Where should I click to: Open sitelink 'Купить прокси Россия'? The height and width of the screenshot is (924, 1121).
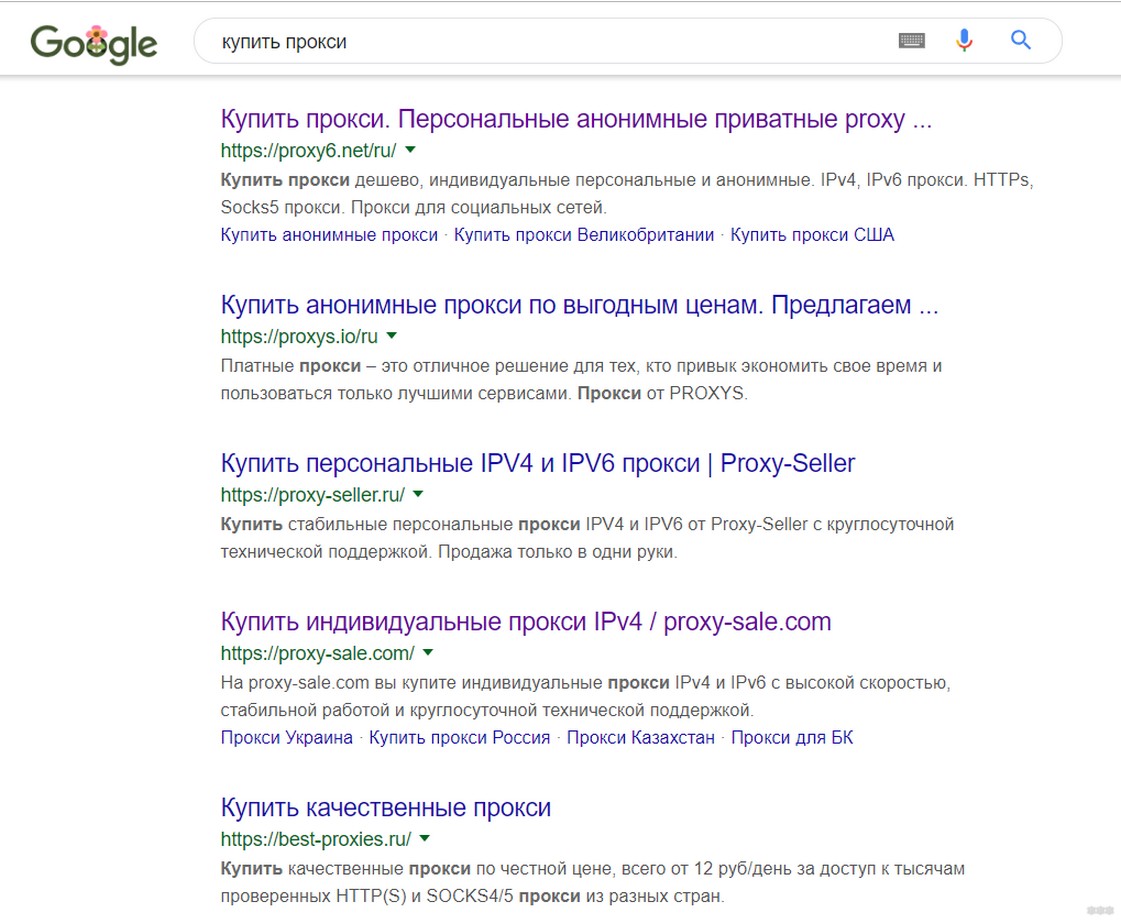460,738
